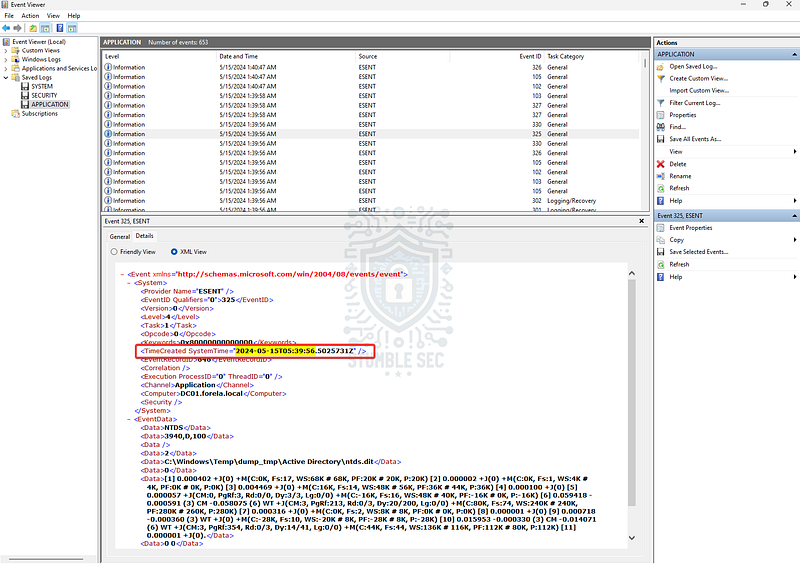Click the Save All Events As disk icon

coord(660,139)
